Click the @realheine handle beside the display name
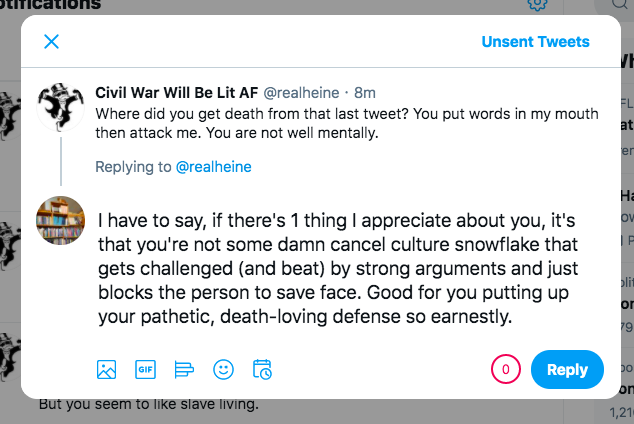The width and height of the screenshot is (634, 424). (x=301, y=93)
